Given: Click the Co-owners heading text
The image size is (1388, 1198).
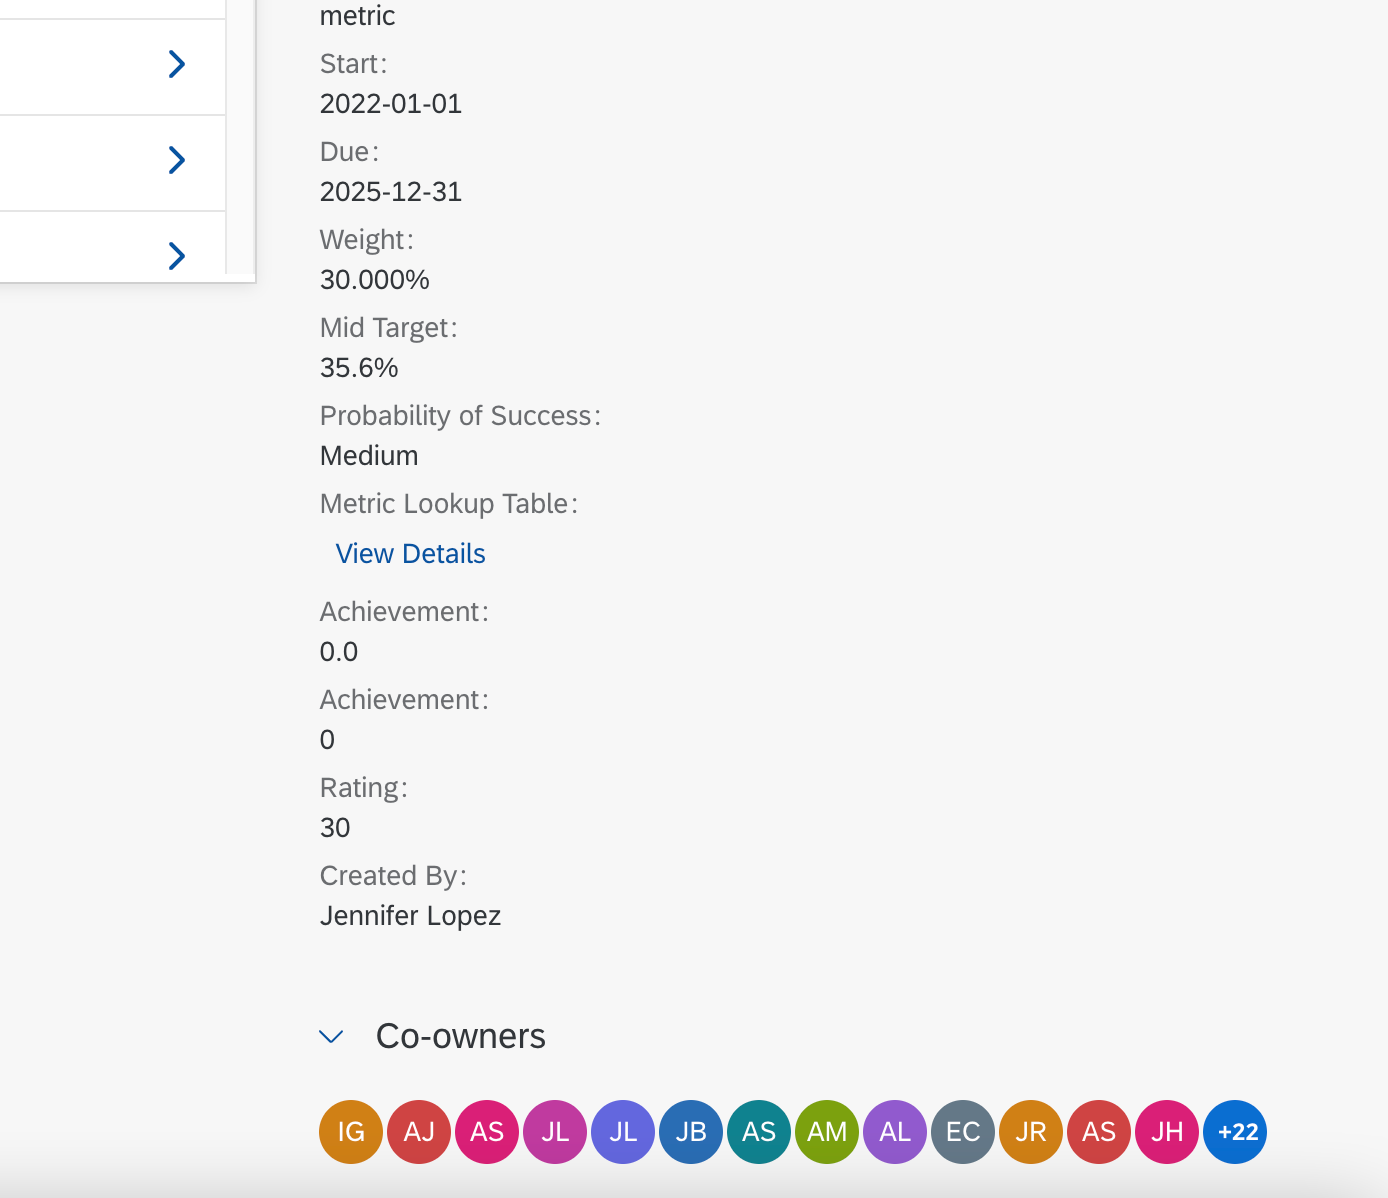Looking at the screenshot, I should 461,1037.
